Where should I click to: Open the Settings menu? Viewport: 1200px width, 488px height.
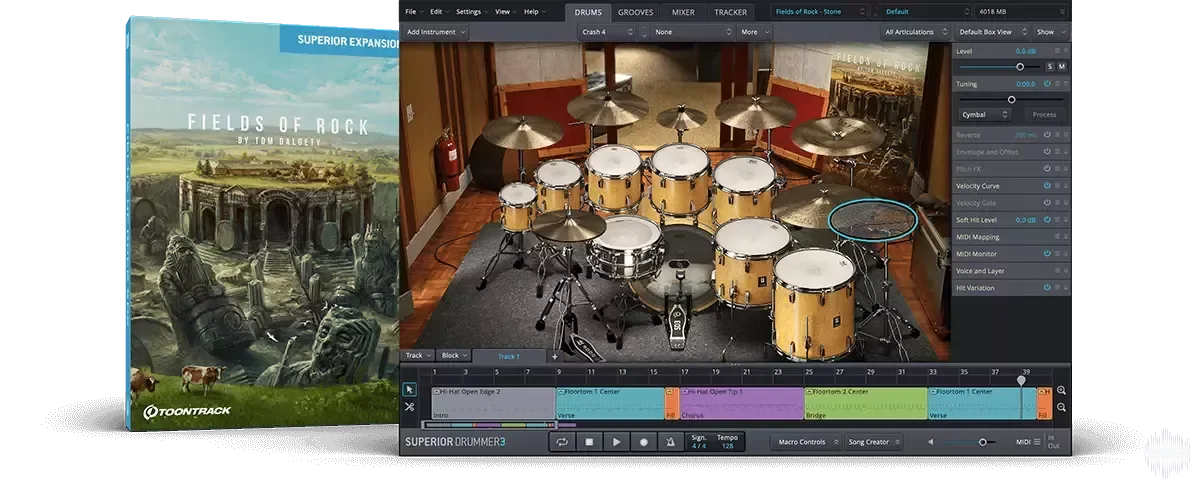pyautogui.click(x=472, y=12)
